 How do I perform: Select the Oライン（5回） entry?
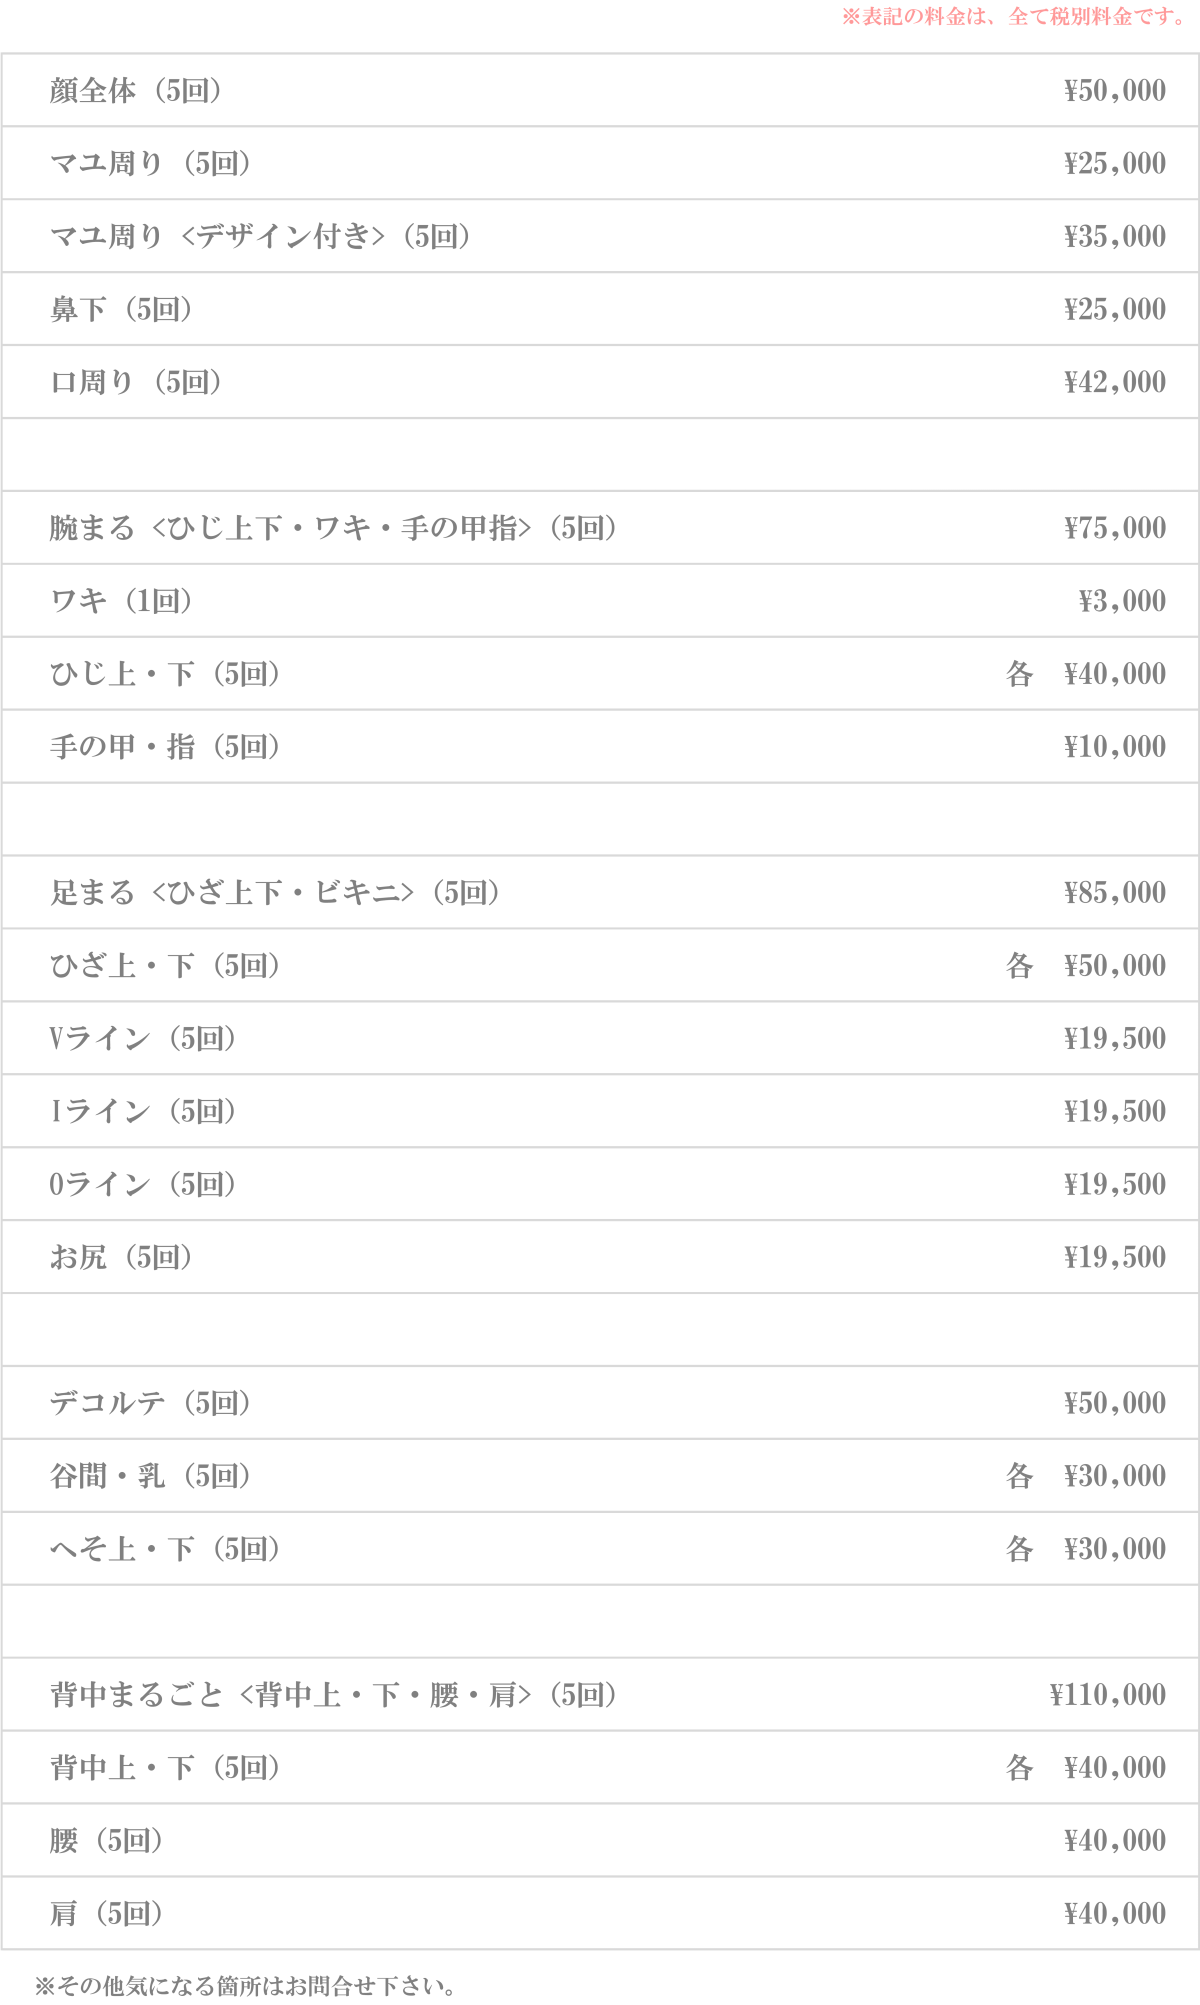pos(143,1185)
